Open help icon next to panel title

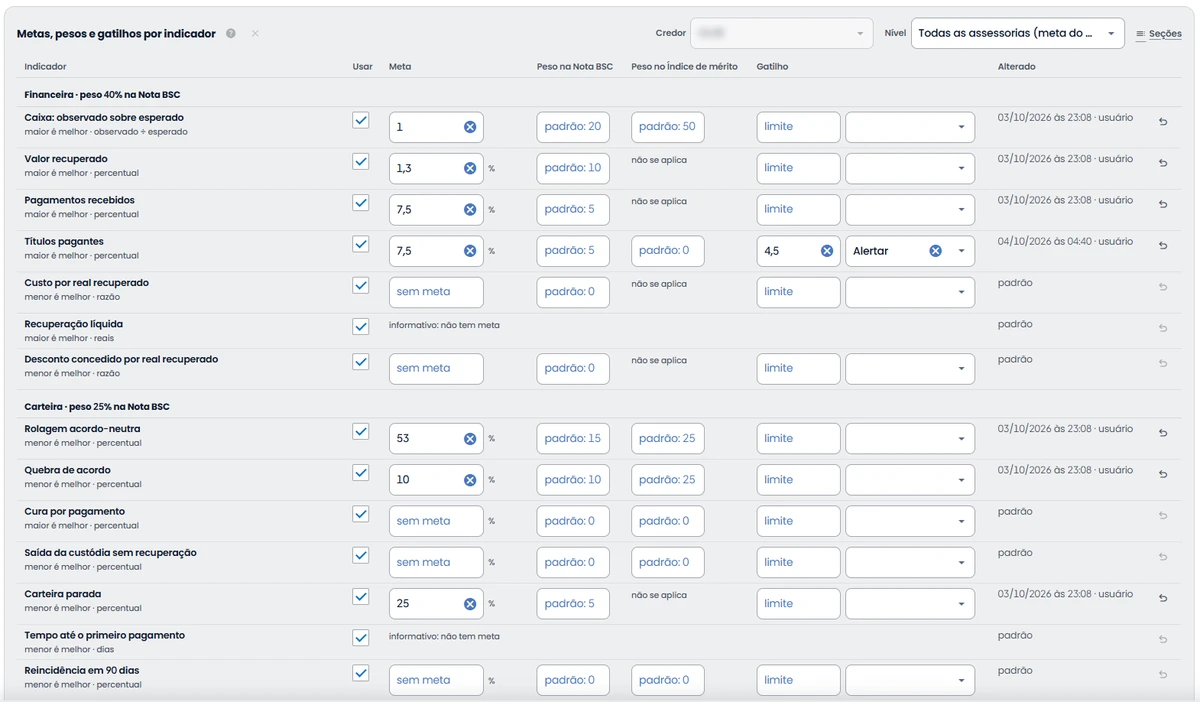[x=231, y=34]
